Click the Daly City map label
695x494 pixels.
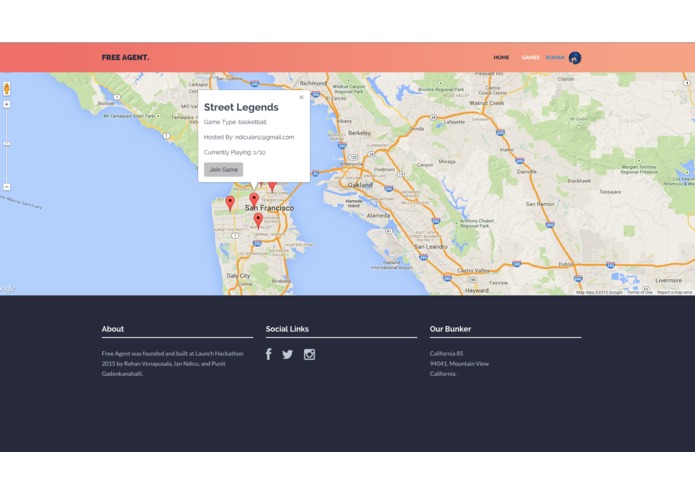[238, 276]
